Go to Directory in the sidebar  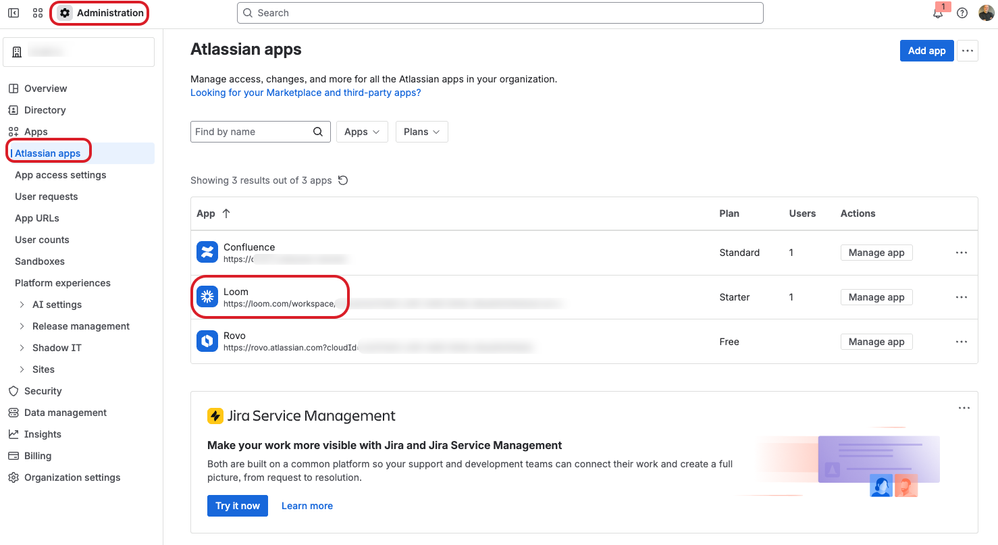click(x=45, y=110)
